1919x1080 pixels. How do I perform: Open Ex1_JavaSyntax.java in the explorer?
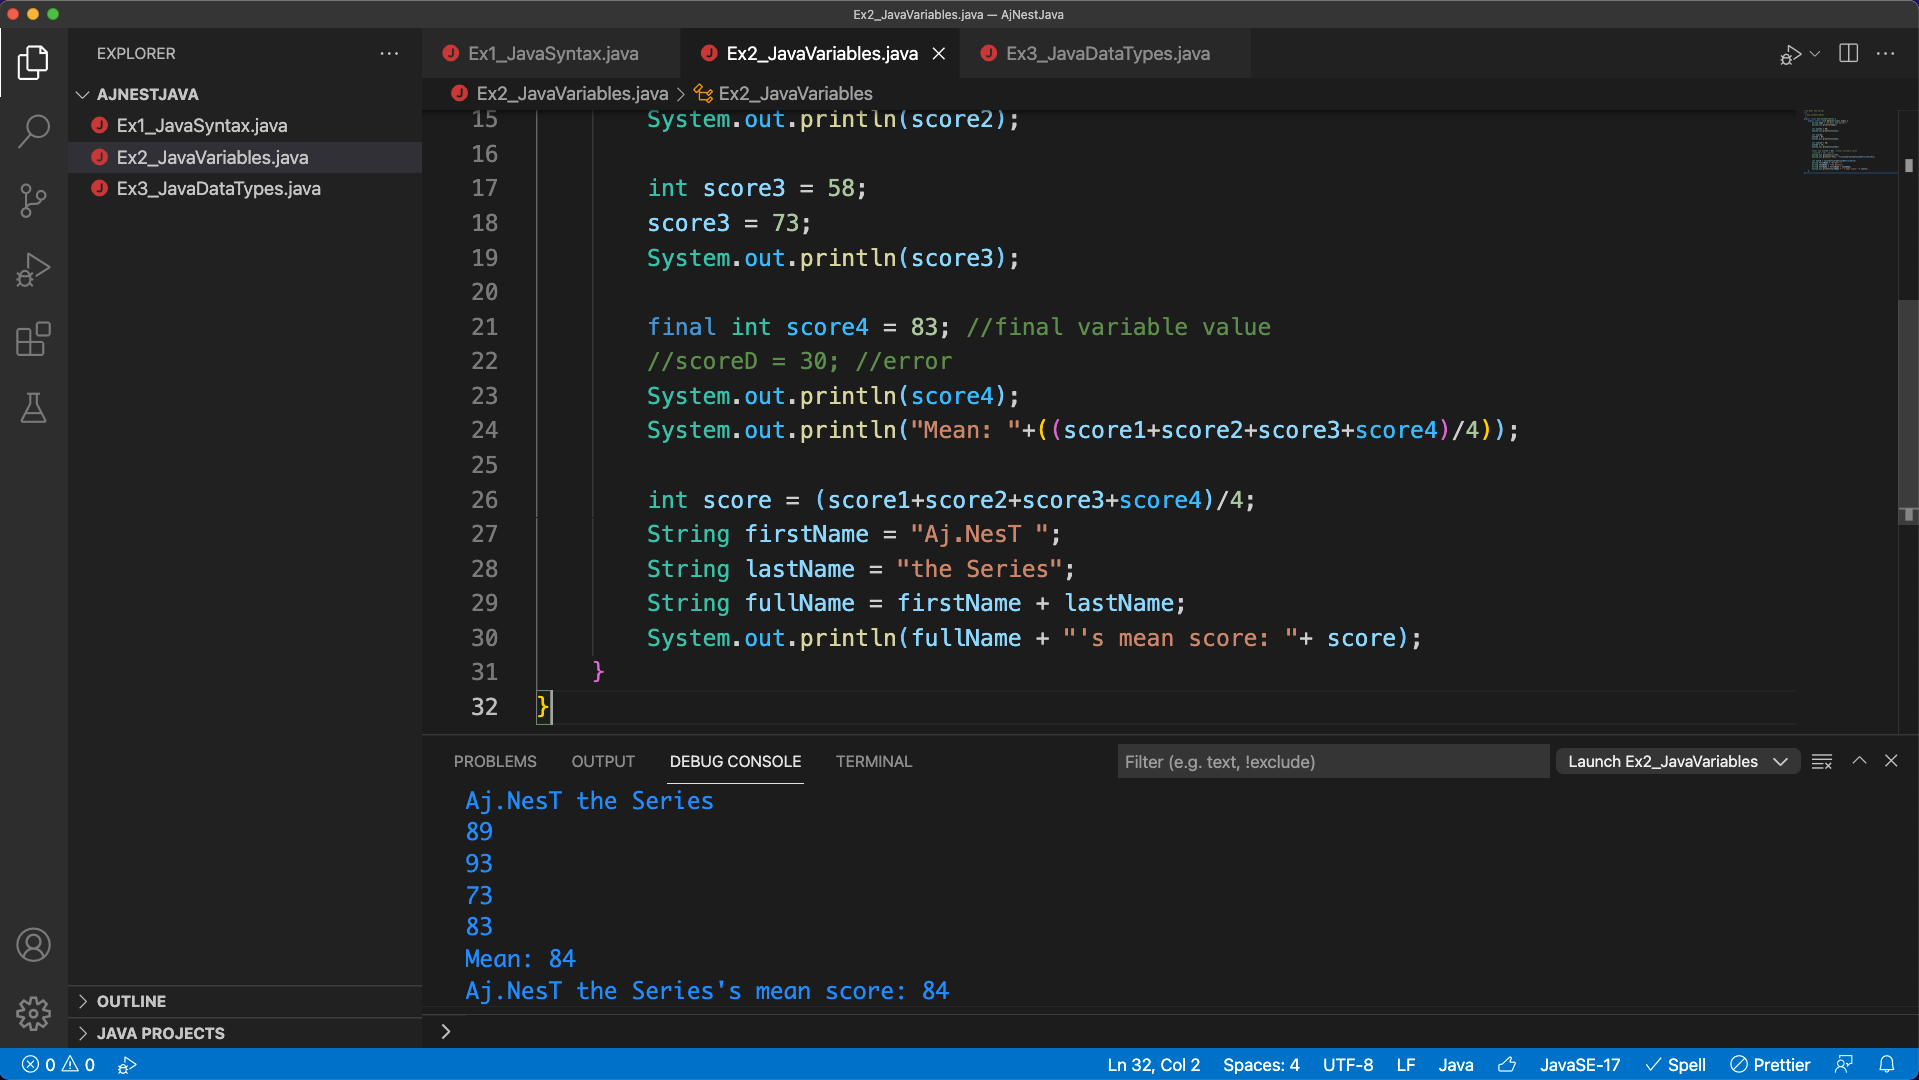click(202, 126)
